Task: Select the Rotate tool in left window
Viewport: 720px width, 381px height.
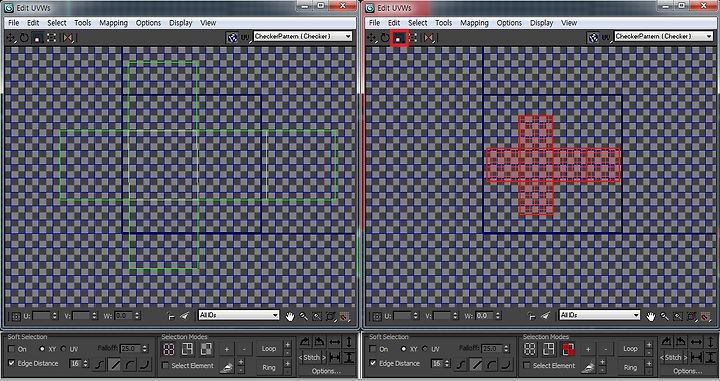Action: (24, 38)
